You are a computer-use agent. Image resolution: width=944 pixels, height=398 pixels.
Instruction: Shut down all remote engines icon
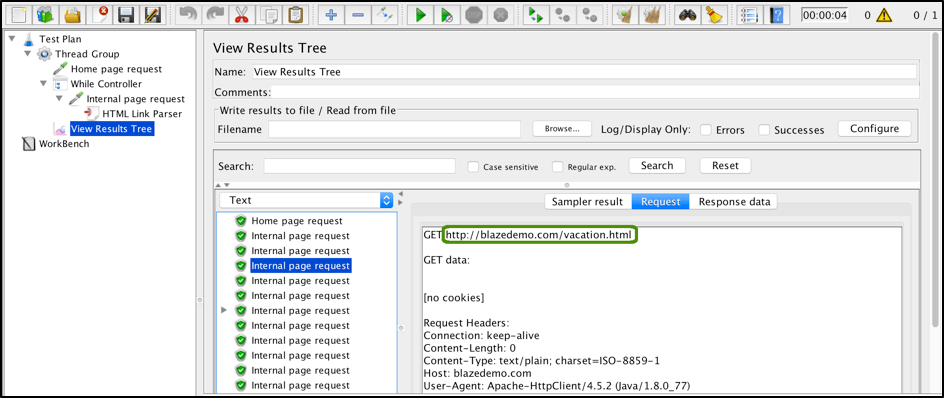pos(589,14)
